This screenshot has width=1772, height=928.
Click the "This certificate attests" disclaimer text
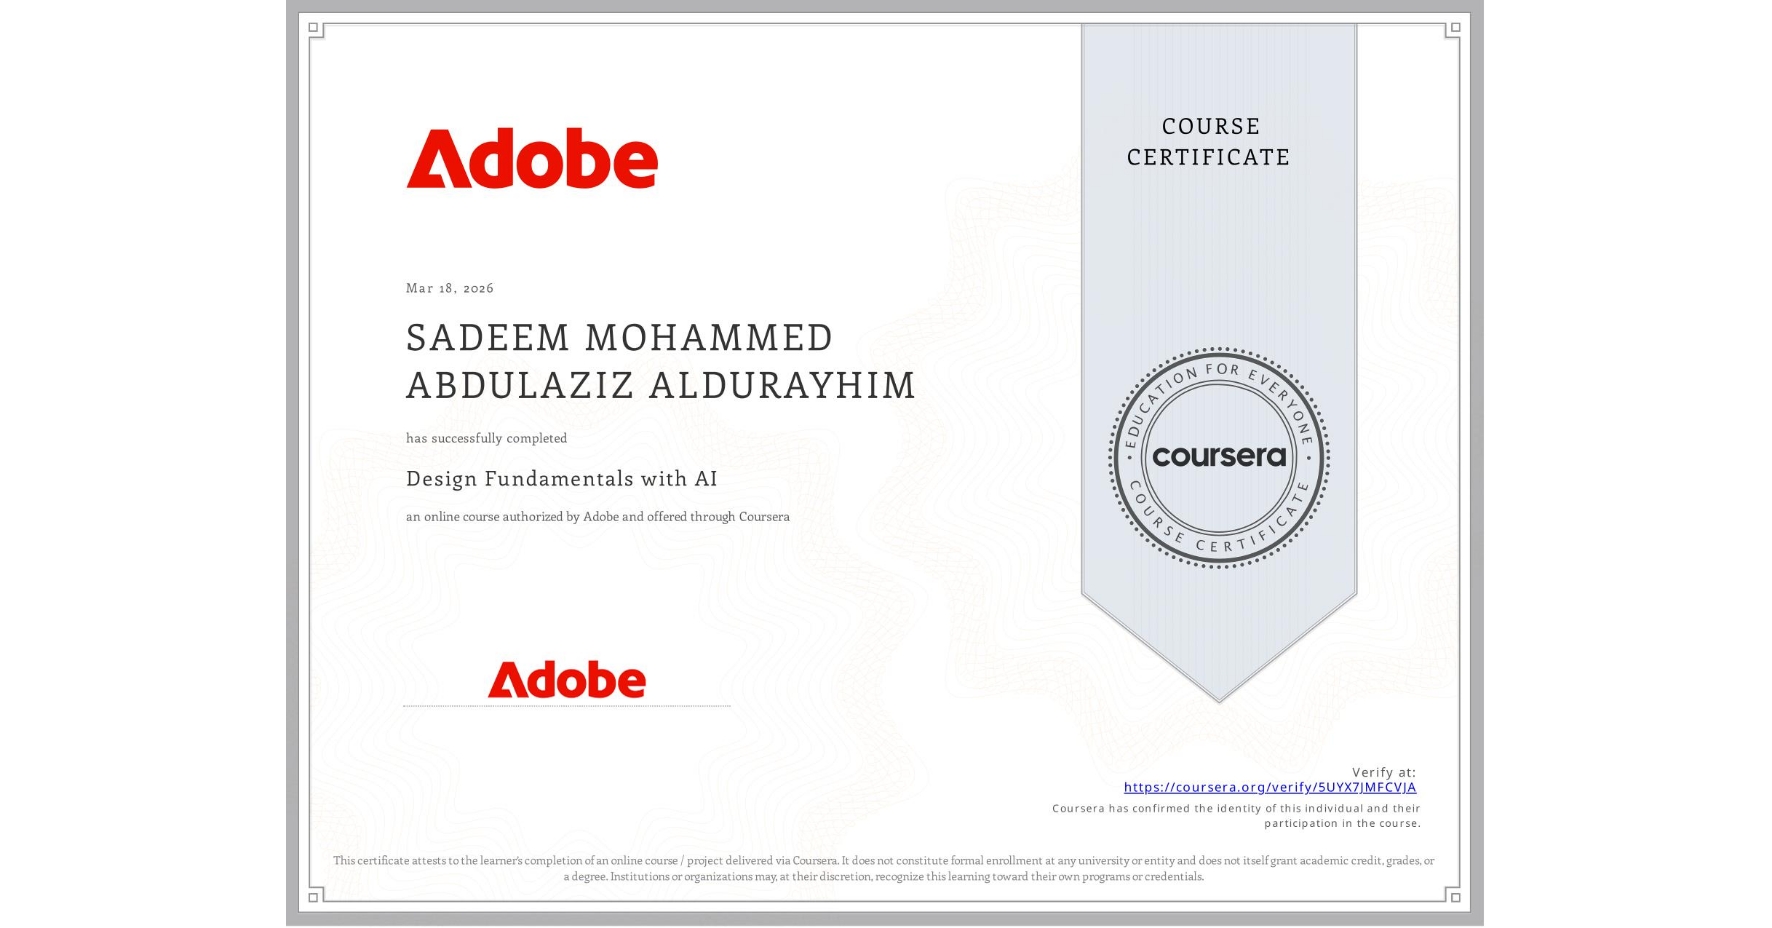click(x=884, y=868)
